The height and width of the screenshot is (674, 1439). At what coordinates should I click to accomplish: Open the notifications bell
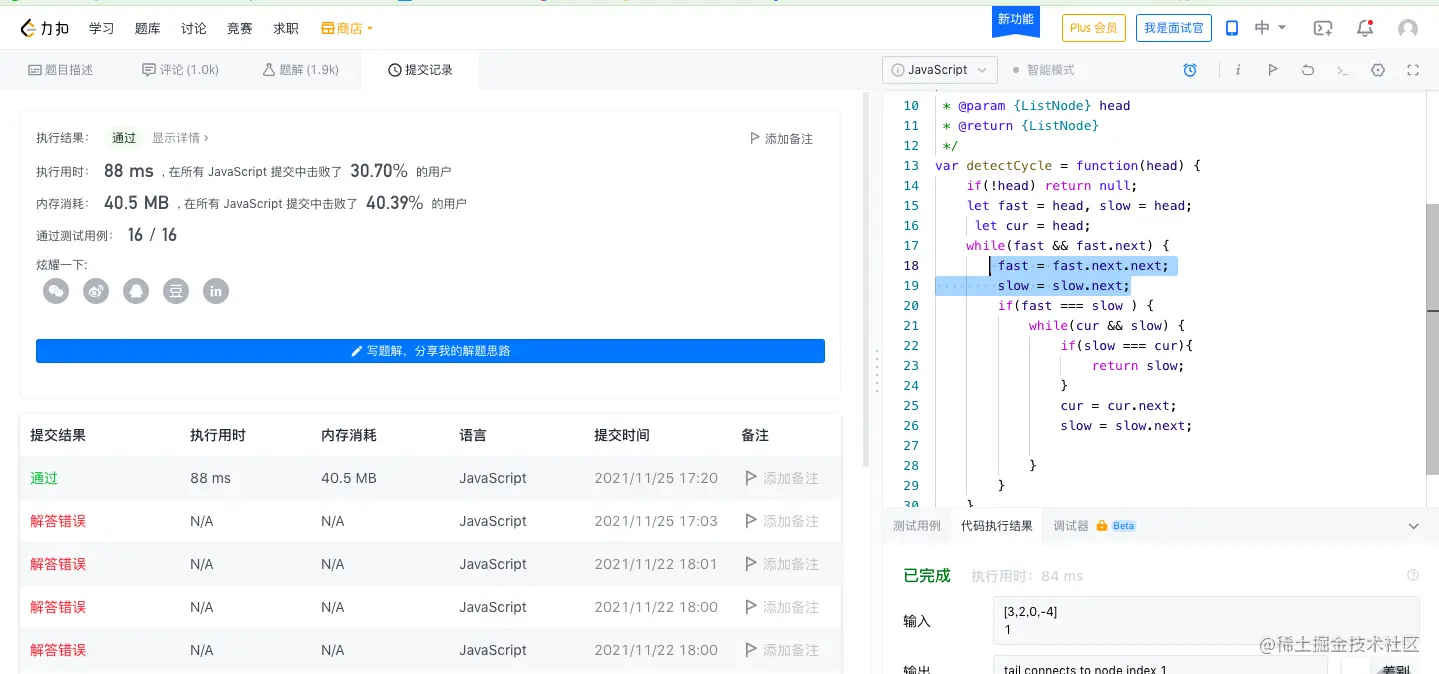(x=1365, y=28)
